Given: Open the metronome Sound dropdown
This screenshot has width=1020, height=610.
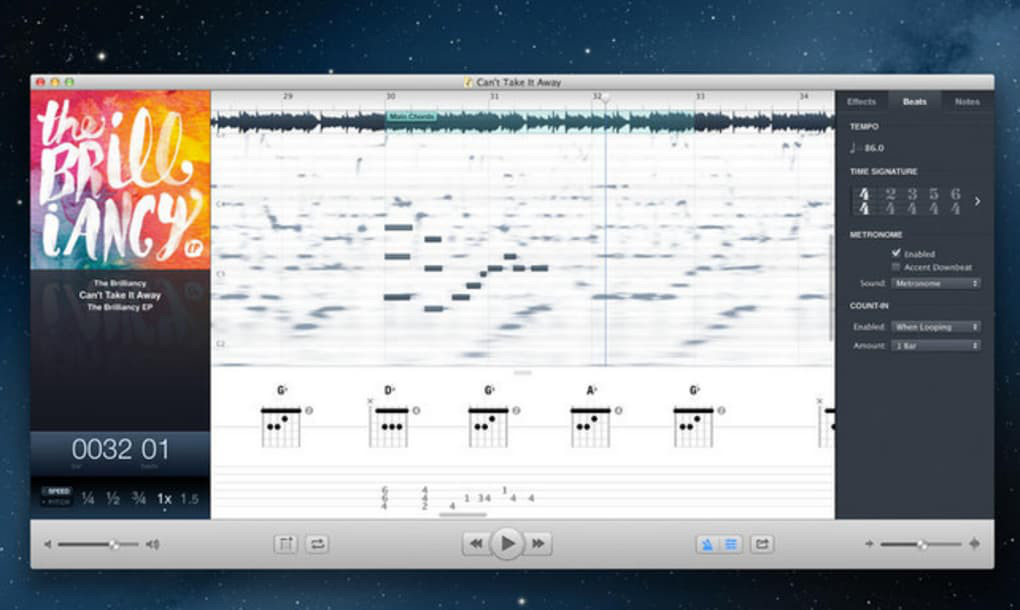Looking at the screenshot, I should click(x=936, y=283).
